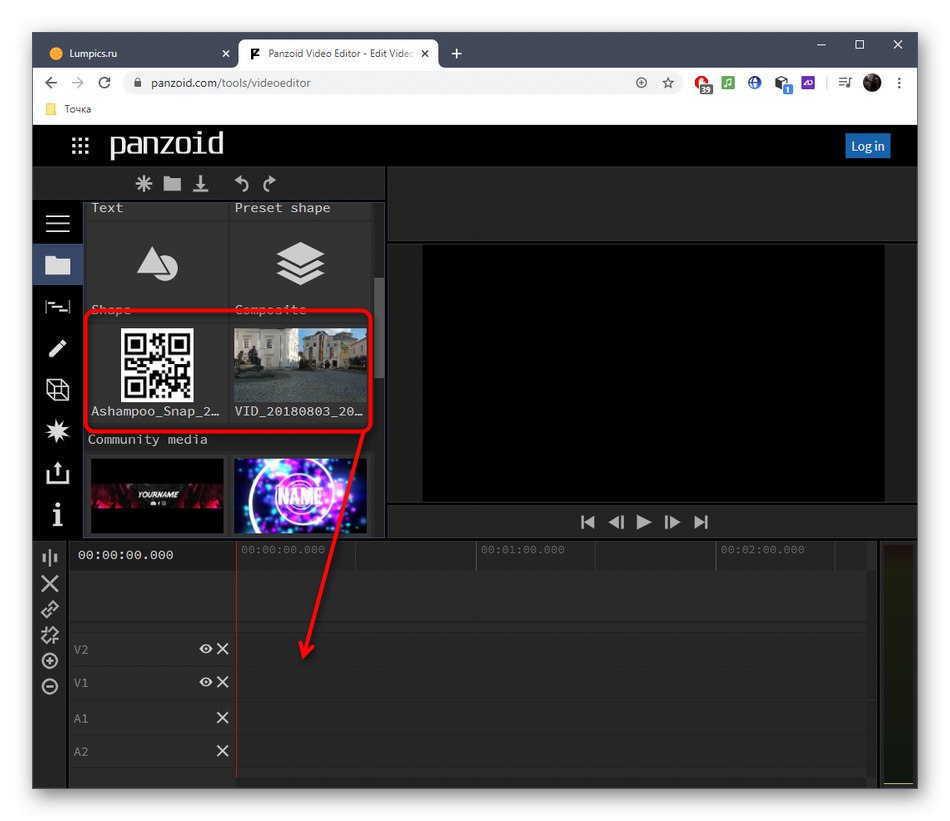950x821 pixels.
Task: Jump to the start of the video
Action: (x=587, y=522)
